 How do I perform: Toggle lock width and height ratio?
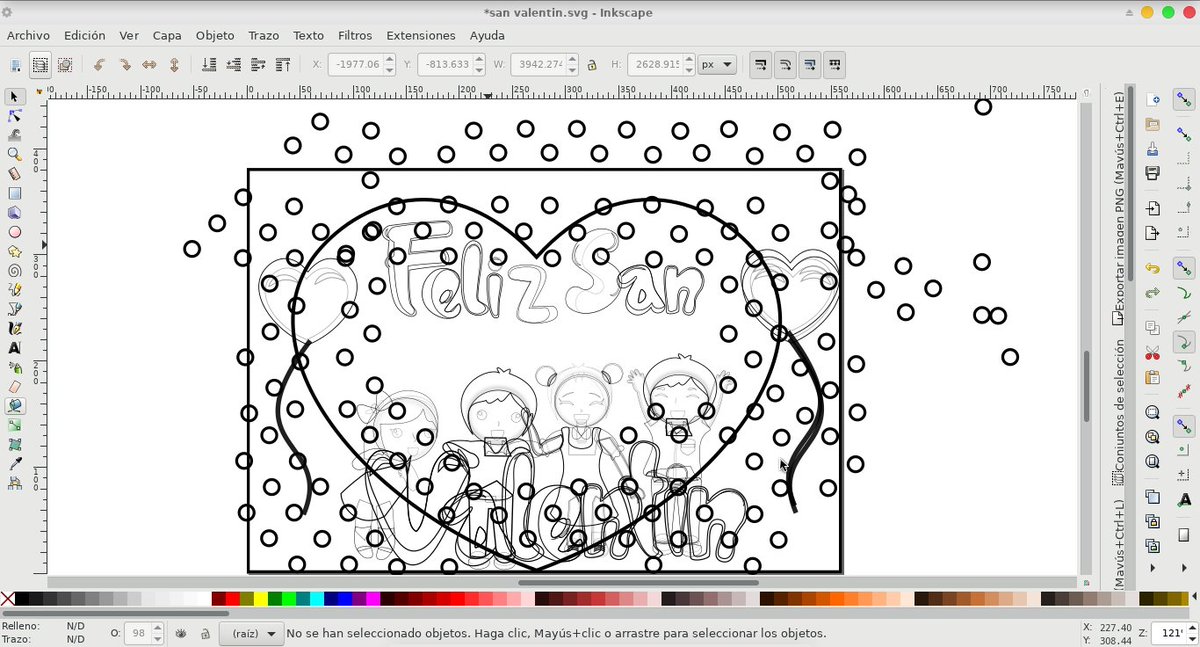592,64
